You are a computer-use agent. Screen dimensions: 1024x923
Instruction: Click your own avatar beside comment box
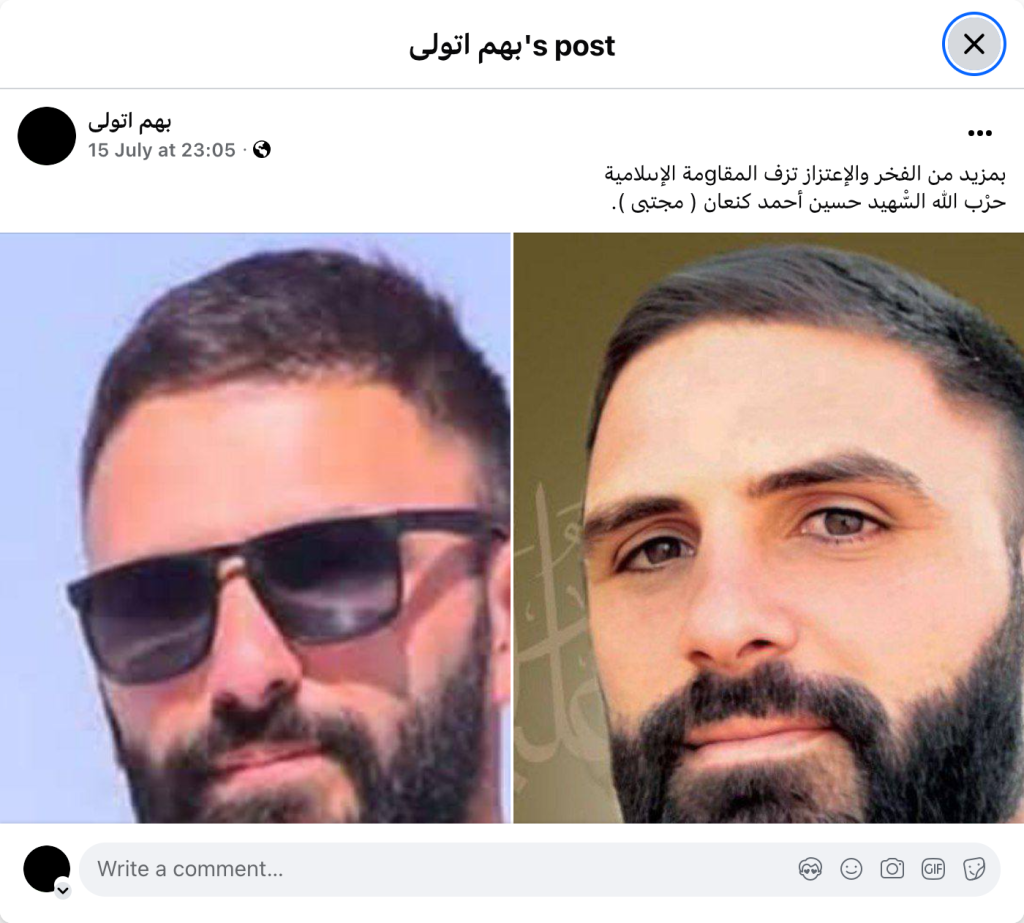46,869
